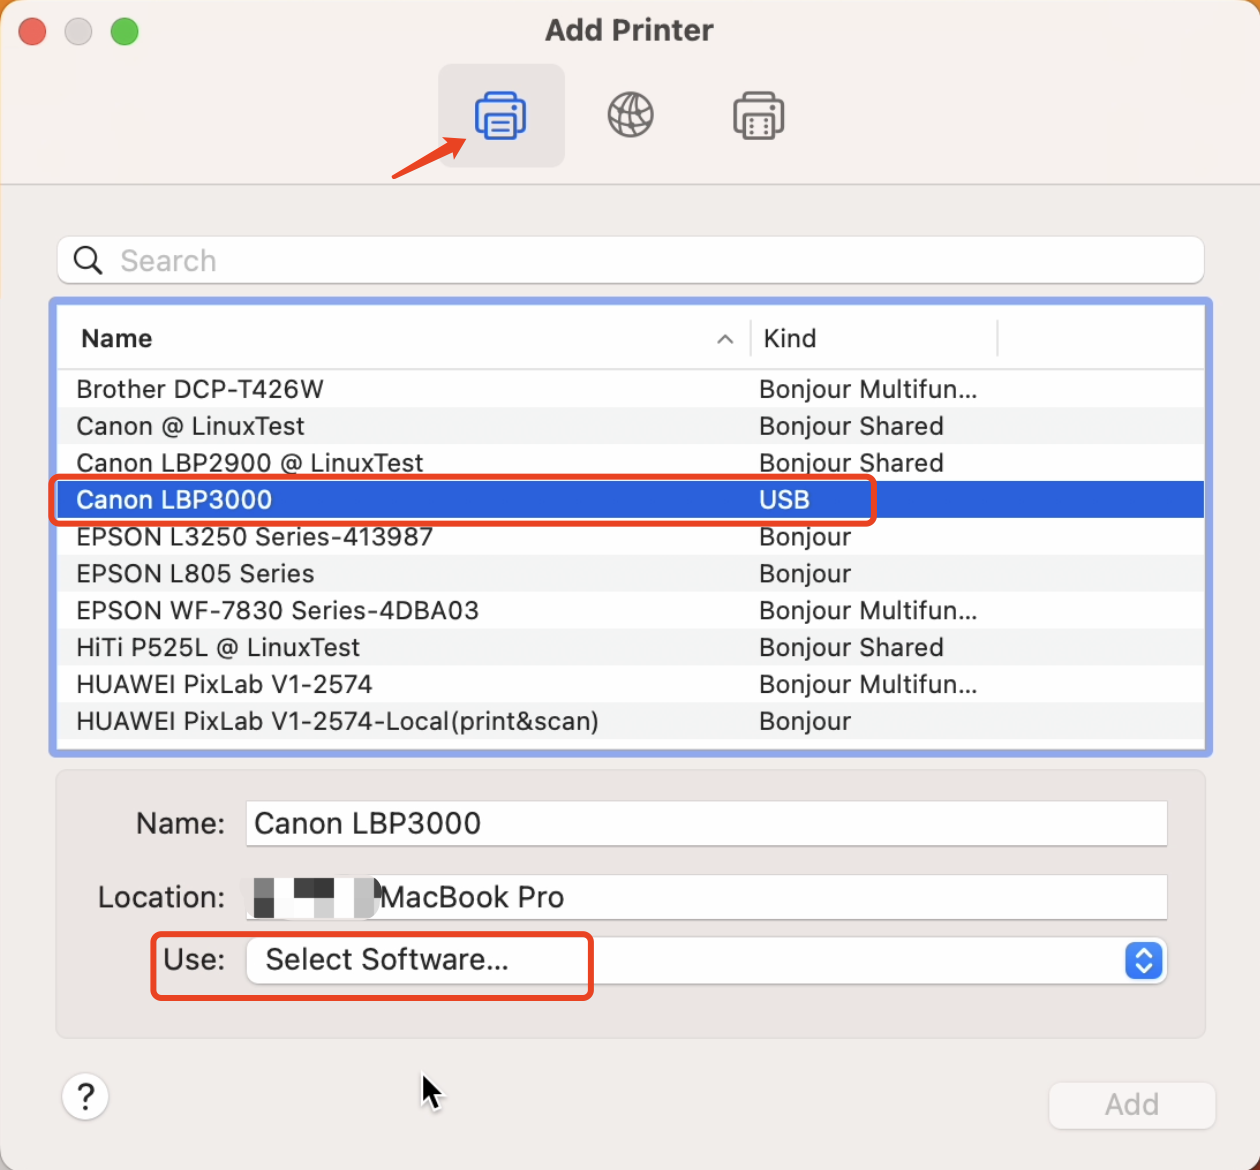The height and width of the screenshot is (1170, 1260).
Task: Click the help question mark button
Action: coord(86,1096)
